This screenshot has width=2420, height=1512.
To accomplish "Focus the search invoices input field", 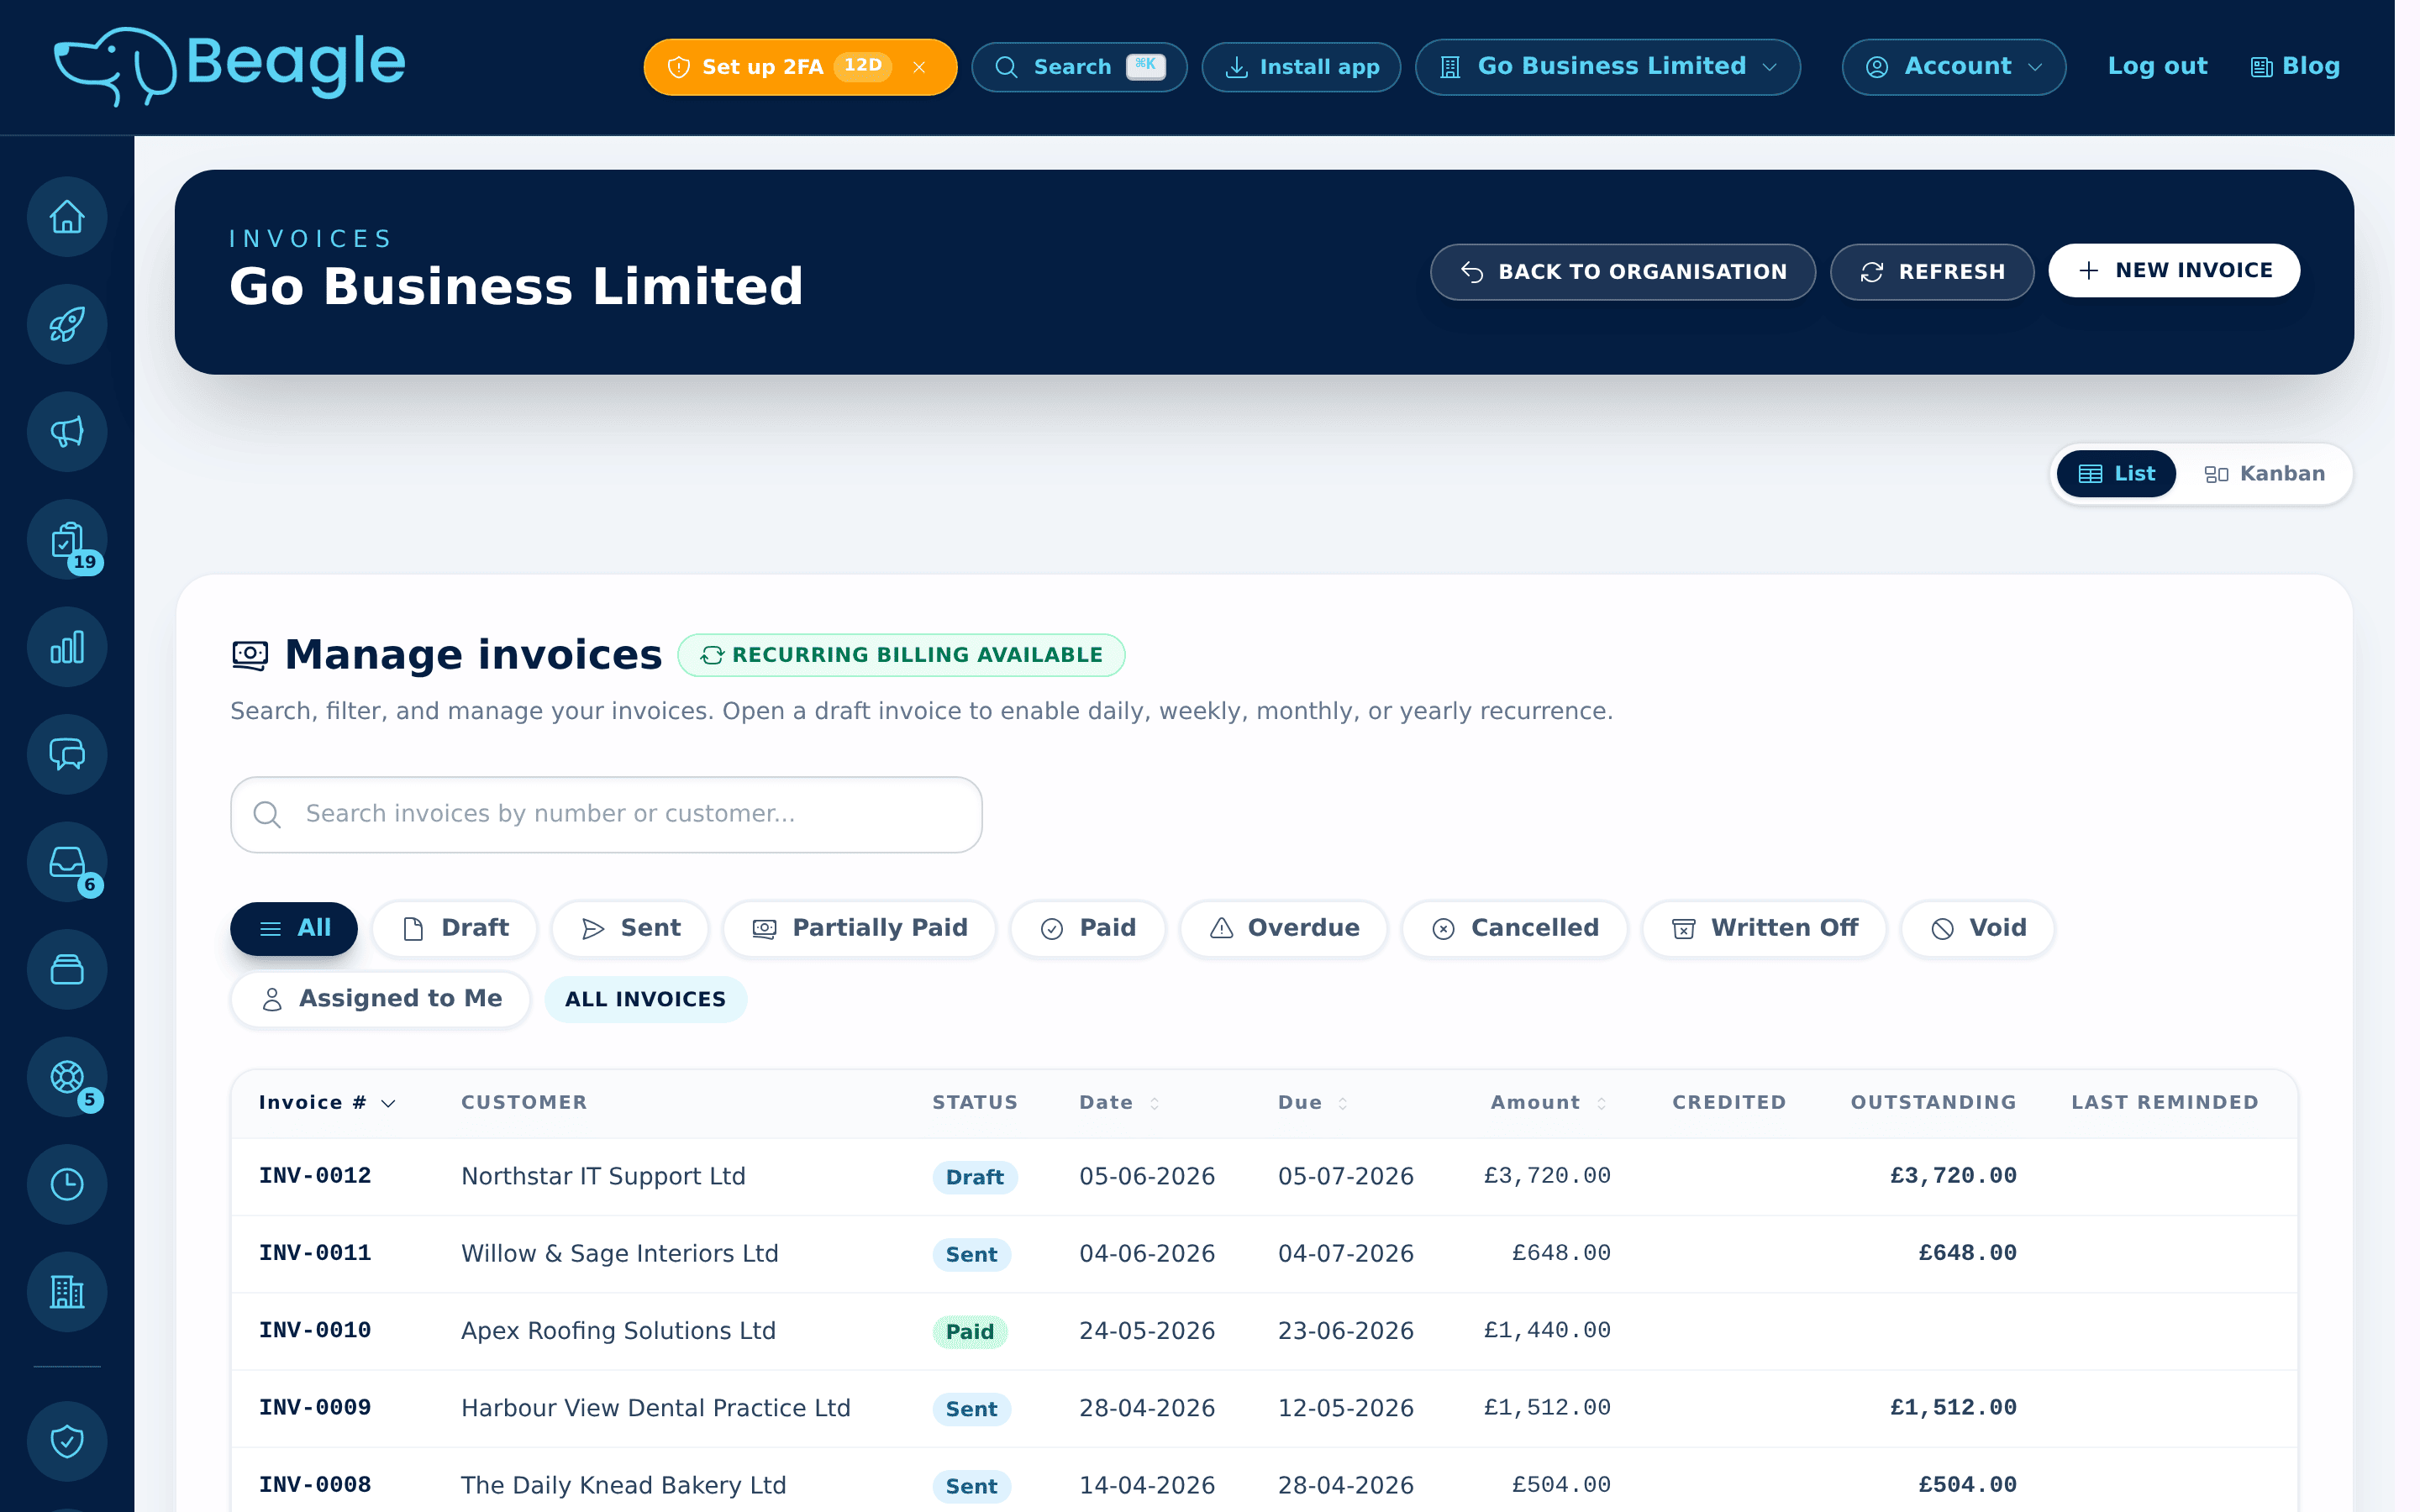I will tap(606, 814).
